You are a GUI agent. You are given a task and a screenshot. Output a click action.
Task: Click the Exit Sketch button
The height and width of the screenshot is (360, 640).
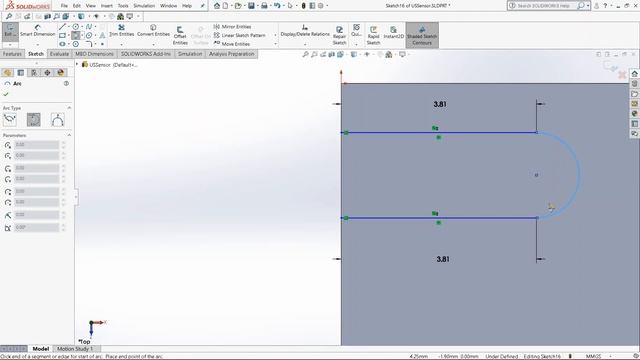(10, 31)
